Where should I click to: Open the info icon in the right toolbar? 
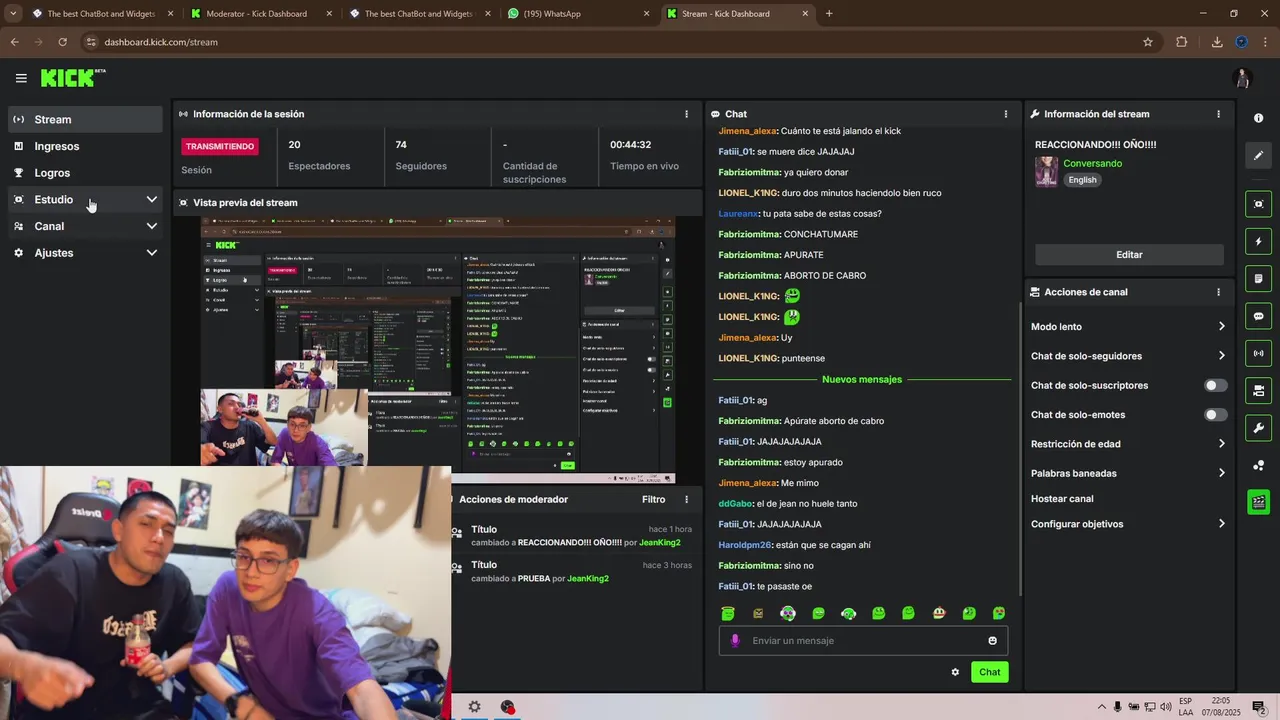[1258, 118]
